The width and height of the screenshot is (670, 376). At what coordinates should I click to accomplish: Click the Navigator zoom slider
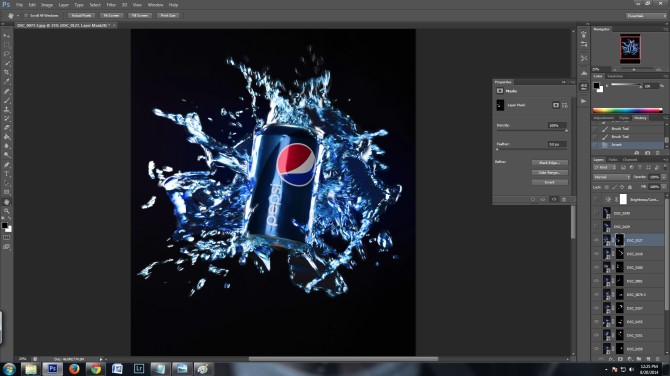tap(634, 69)
